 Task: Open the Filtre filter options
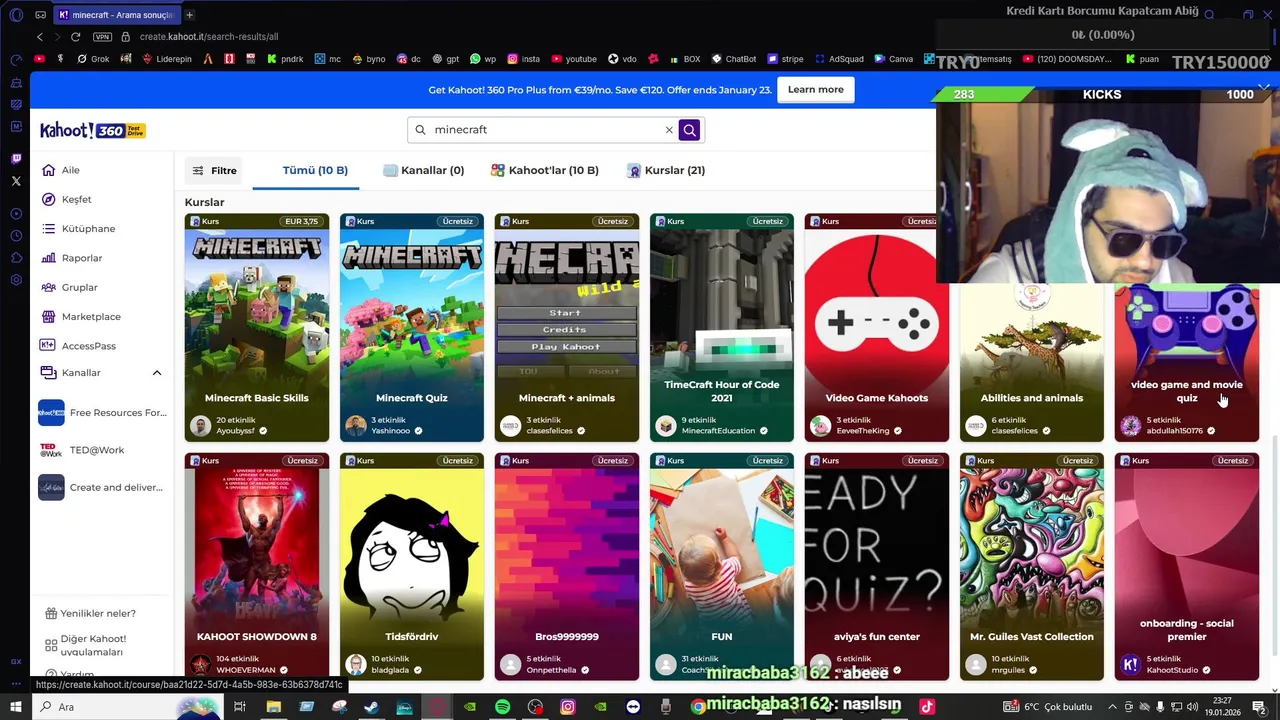click(214, 171)
